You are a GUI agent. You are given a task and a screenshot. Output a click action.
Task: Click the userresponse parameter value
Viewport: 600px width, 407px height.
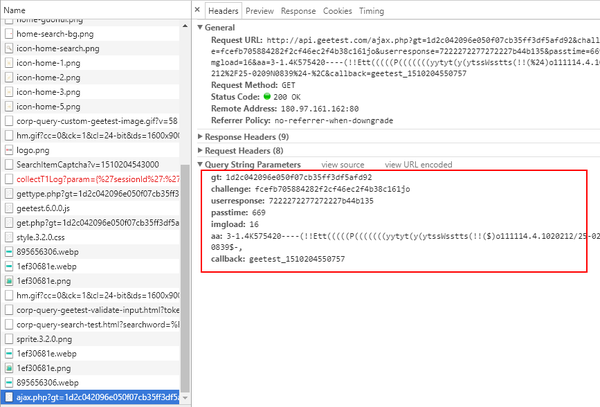tap(321, 201)
